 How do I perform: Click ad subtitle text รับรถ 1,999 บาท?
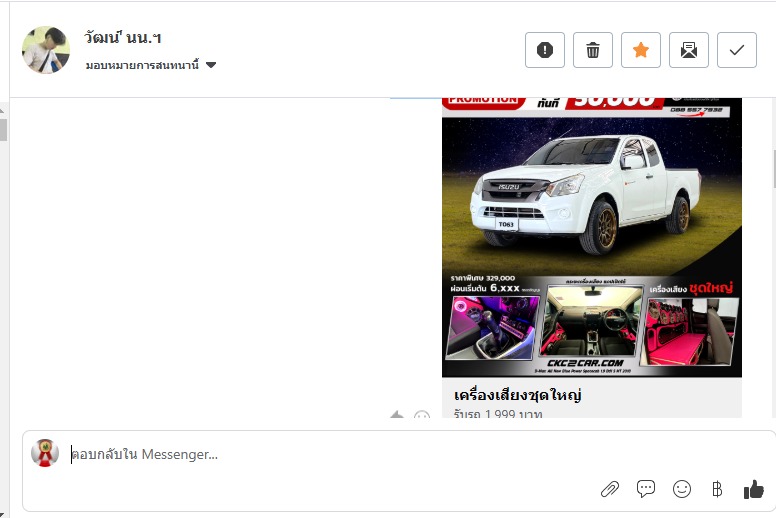click(498, 414)
